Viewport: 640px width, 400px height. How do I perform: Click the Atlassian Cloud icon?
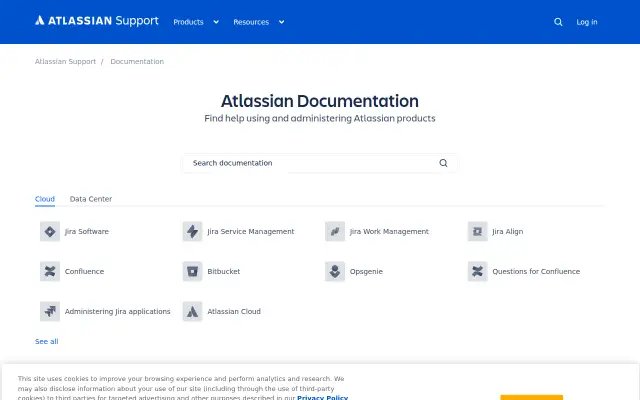click(192, 311)
